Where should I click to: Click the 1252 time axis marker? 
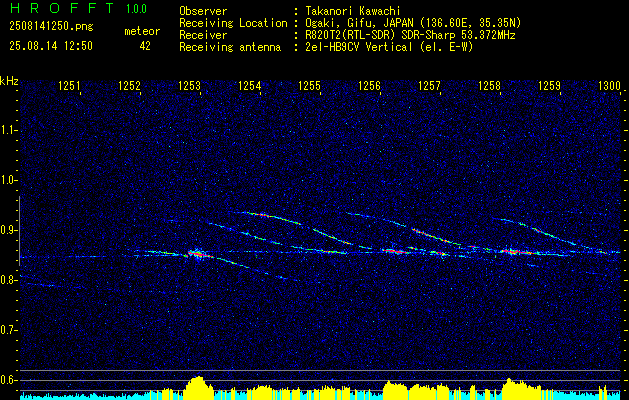129,86
